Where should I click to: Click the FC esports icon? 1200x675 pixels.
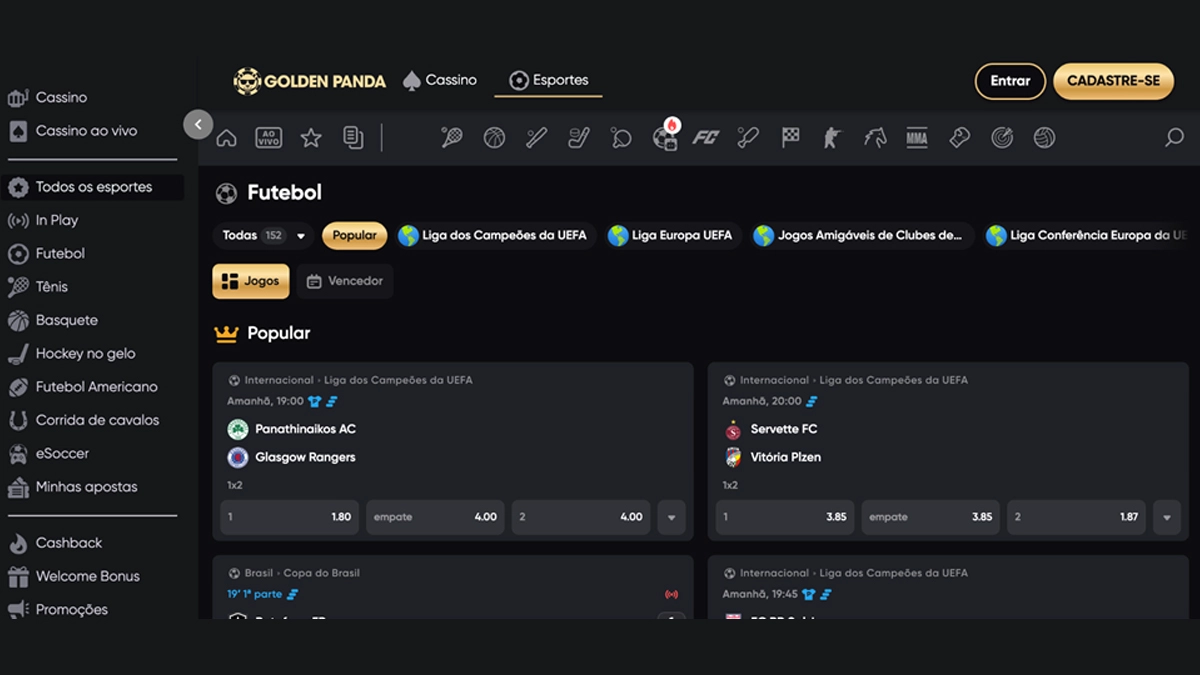pos(706,138)
